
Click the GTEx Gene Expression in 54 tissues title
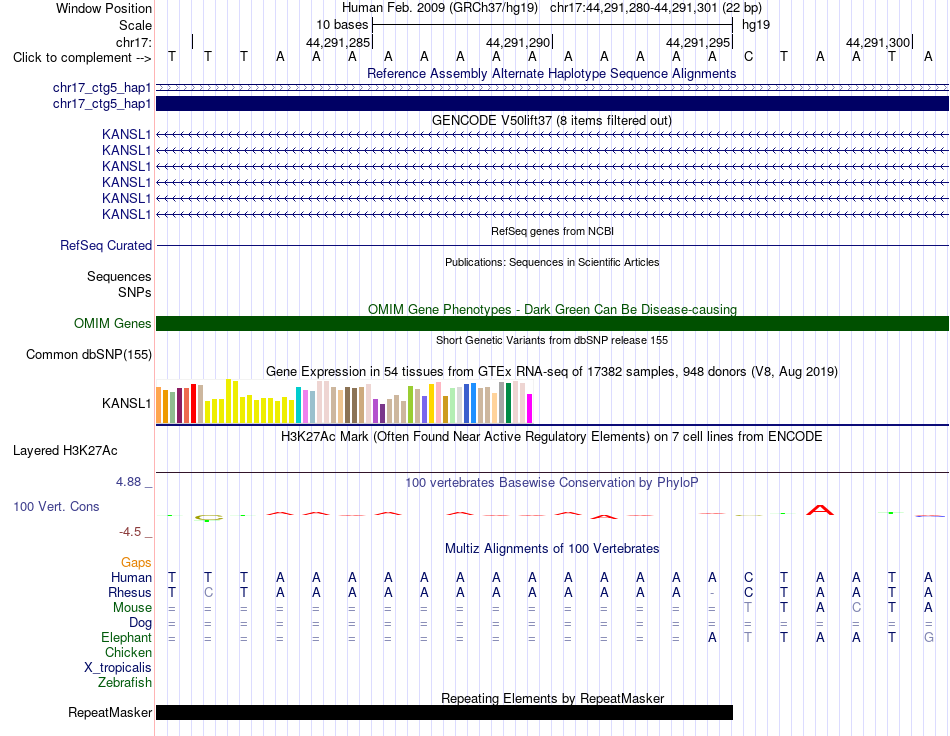[x=552, y=371]
